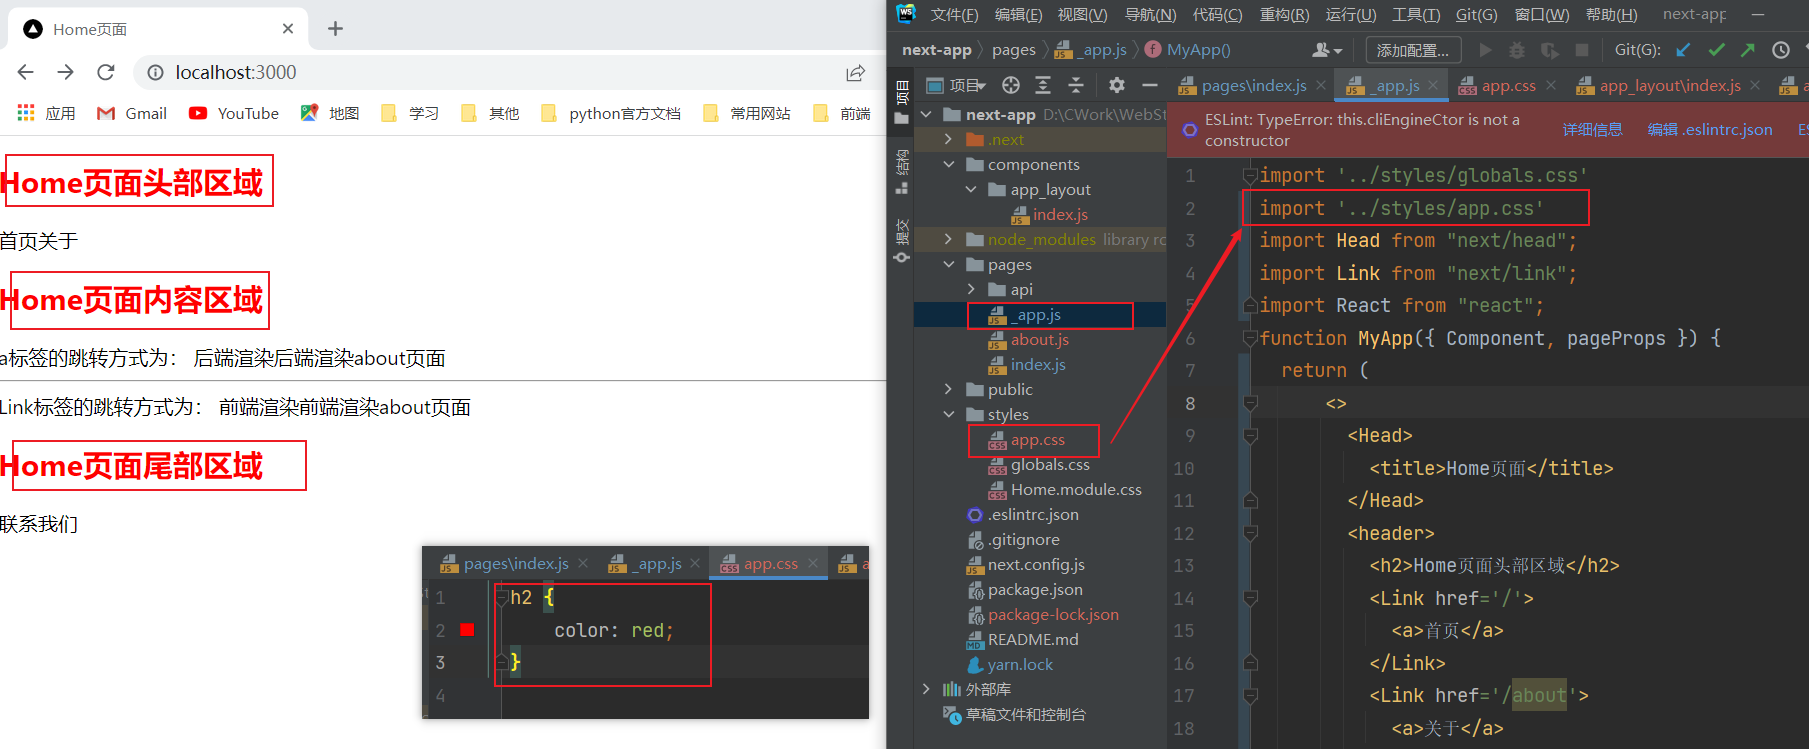Image resolution: width=1809 pixels, height=749 pixels.
Task: Click the Run button in the WebStorm toolbar
Action: click(x=1485, y=50)
